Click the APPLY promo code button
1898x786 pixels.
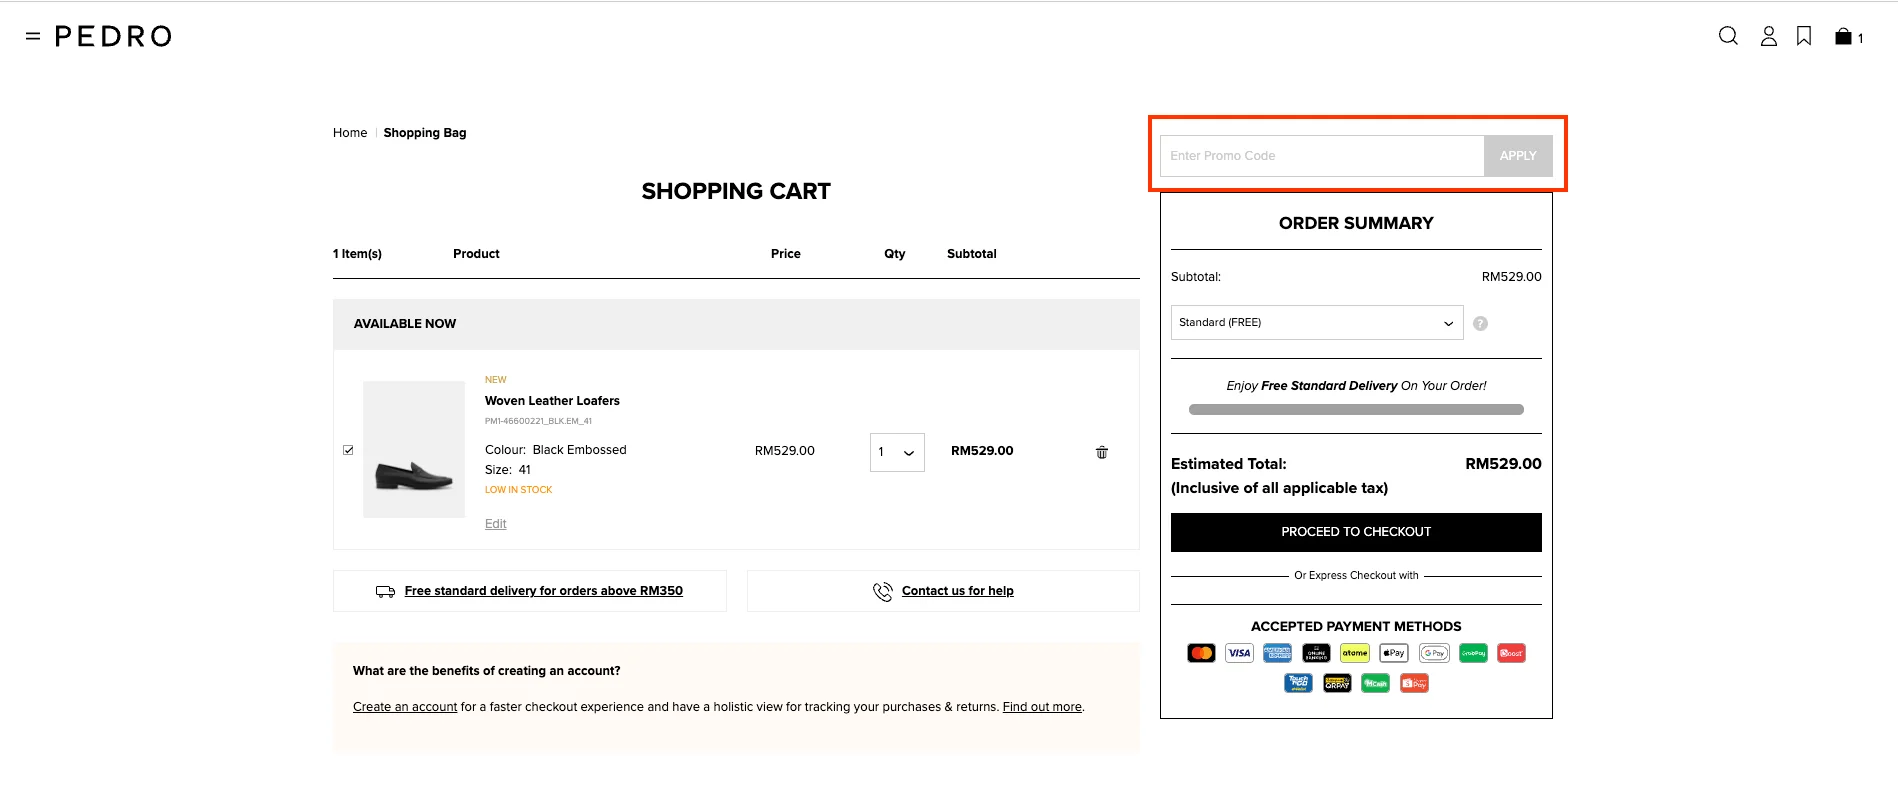[x=1518, y=156]
